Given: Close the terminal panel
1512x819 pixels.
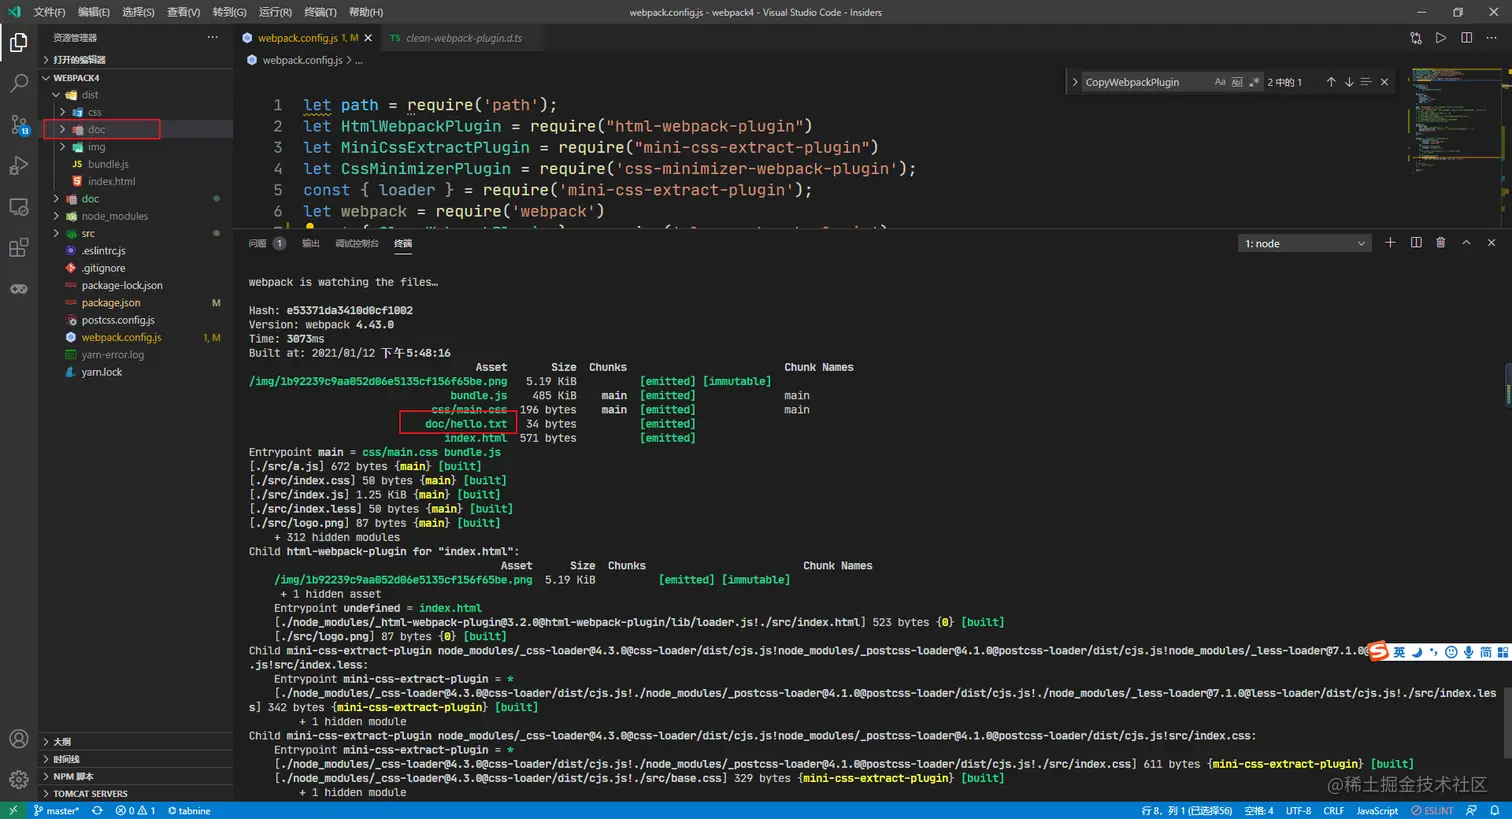Looking at the screenshot, I should point(1491,243).
